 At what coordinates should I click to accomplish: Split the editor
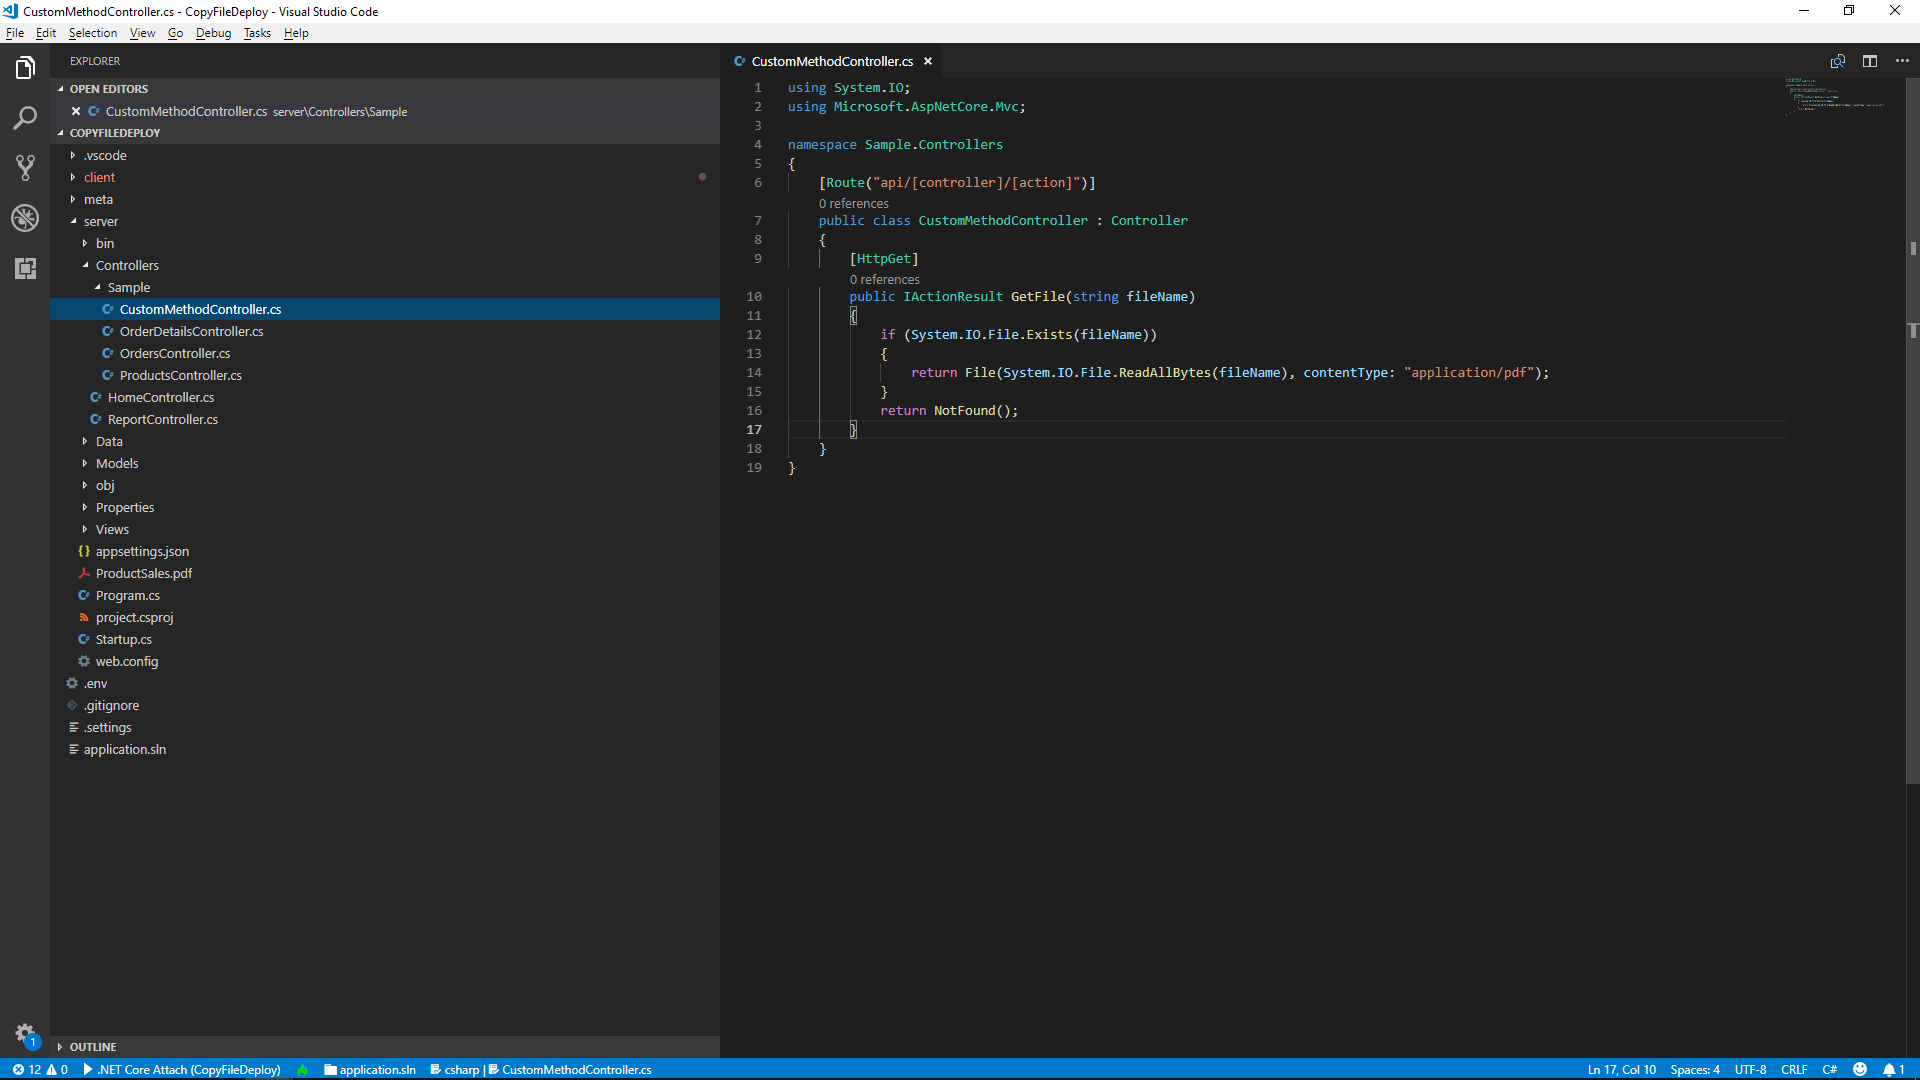(1870, 61)
